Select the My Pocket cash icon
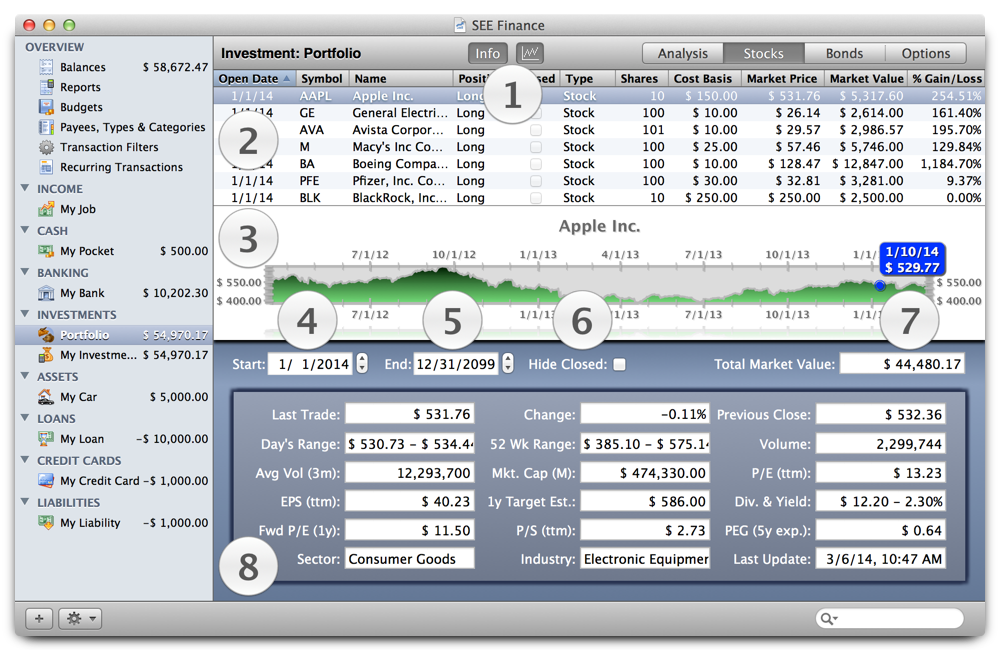The image size is (1000, 650). point(46,251)
